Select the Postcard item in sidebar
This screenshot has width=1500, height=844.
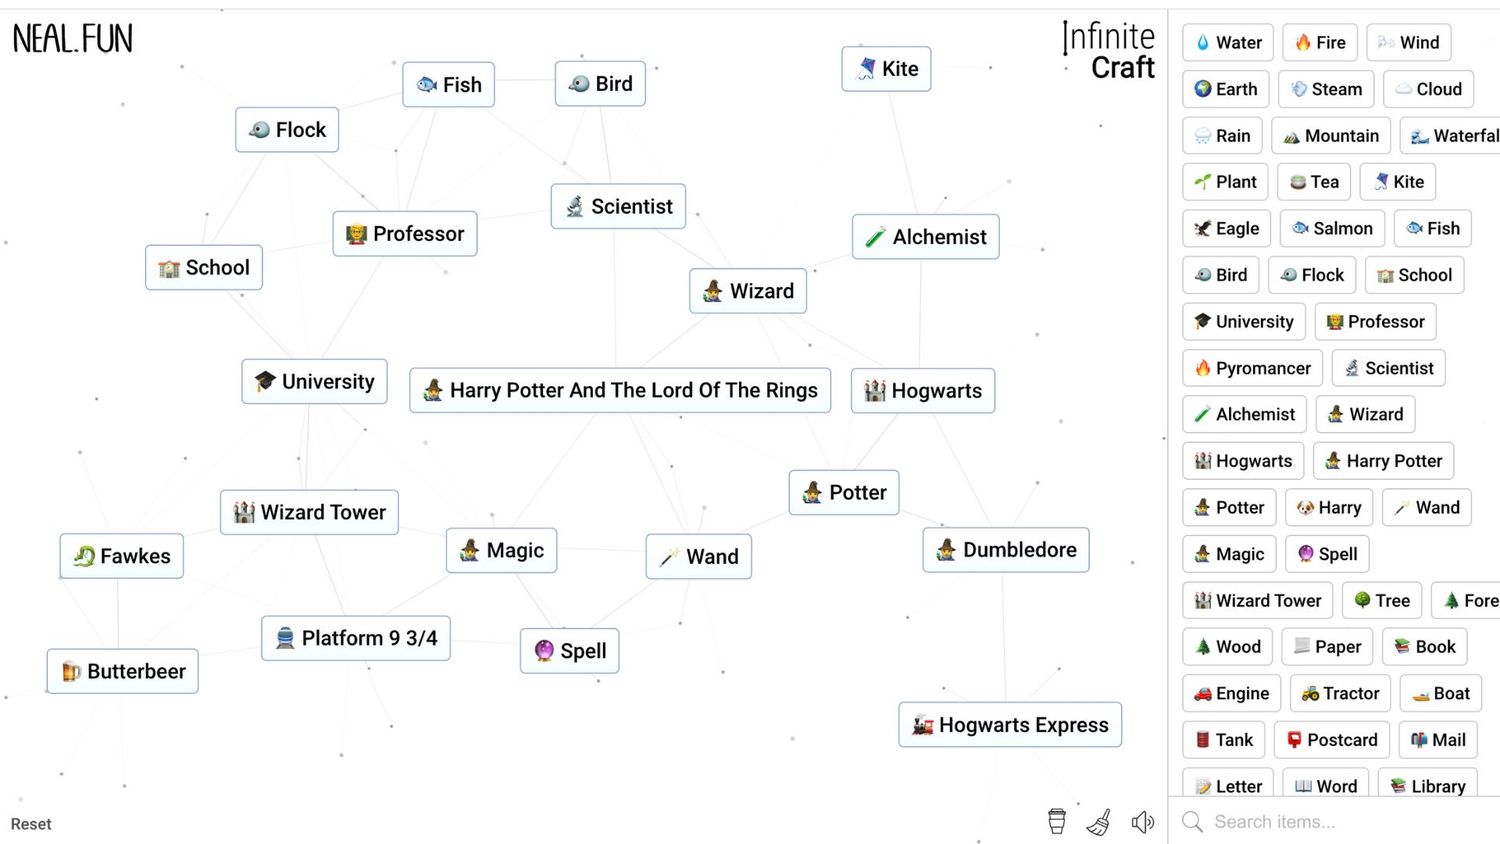pyautogui.click(x=1331, y=740)
